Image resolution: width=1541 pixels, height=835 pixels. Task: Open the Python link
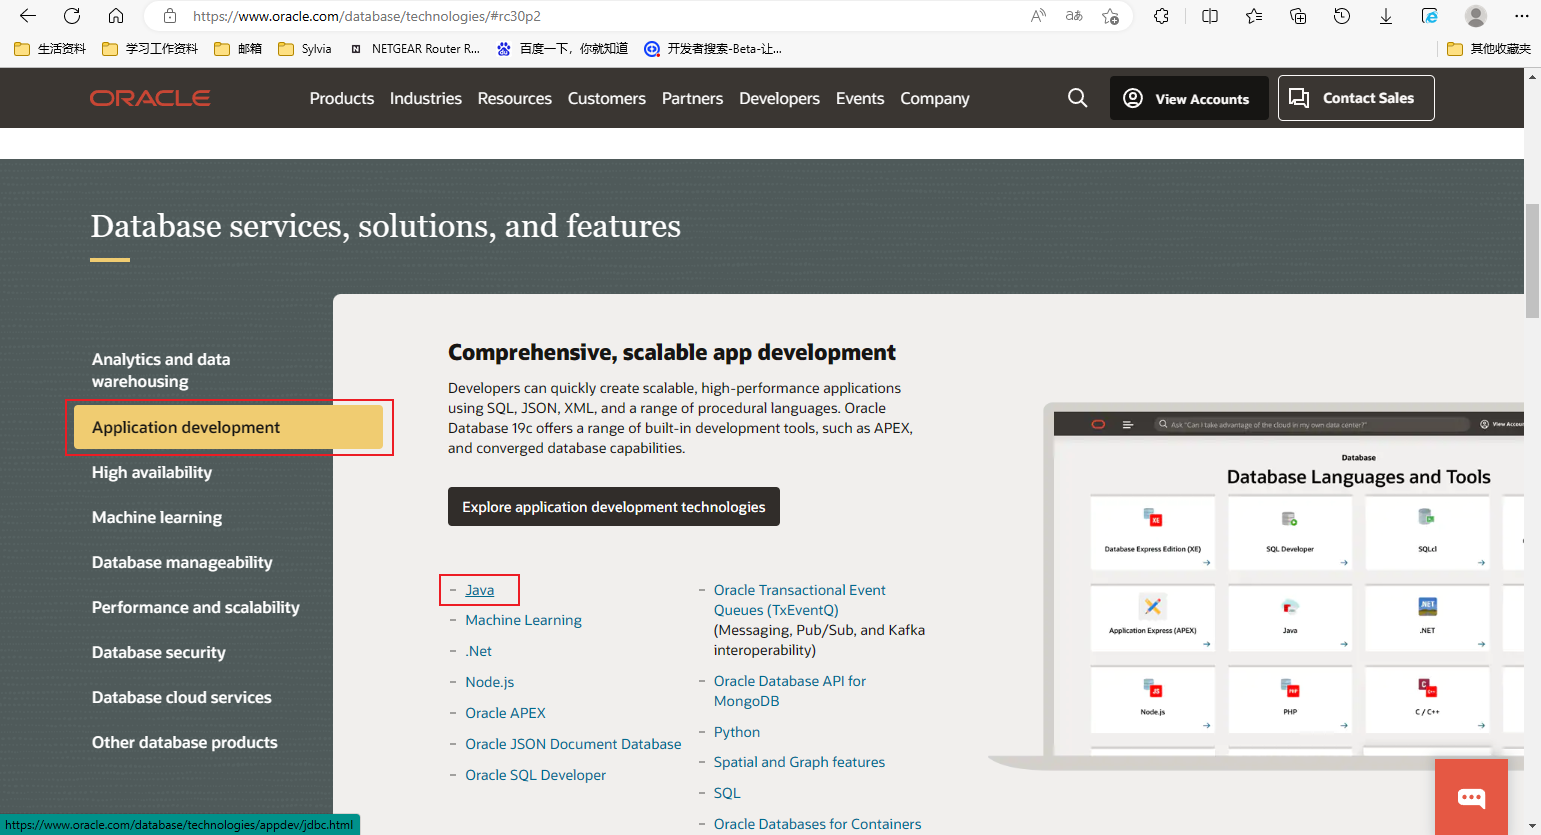[x=737, y=732]
